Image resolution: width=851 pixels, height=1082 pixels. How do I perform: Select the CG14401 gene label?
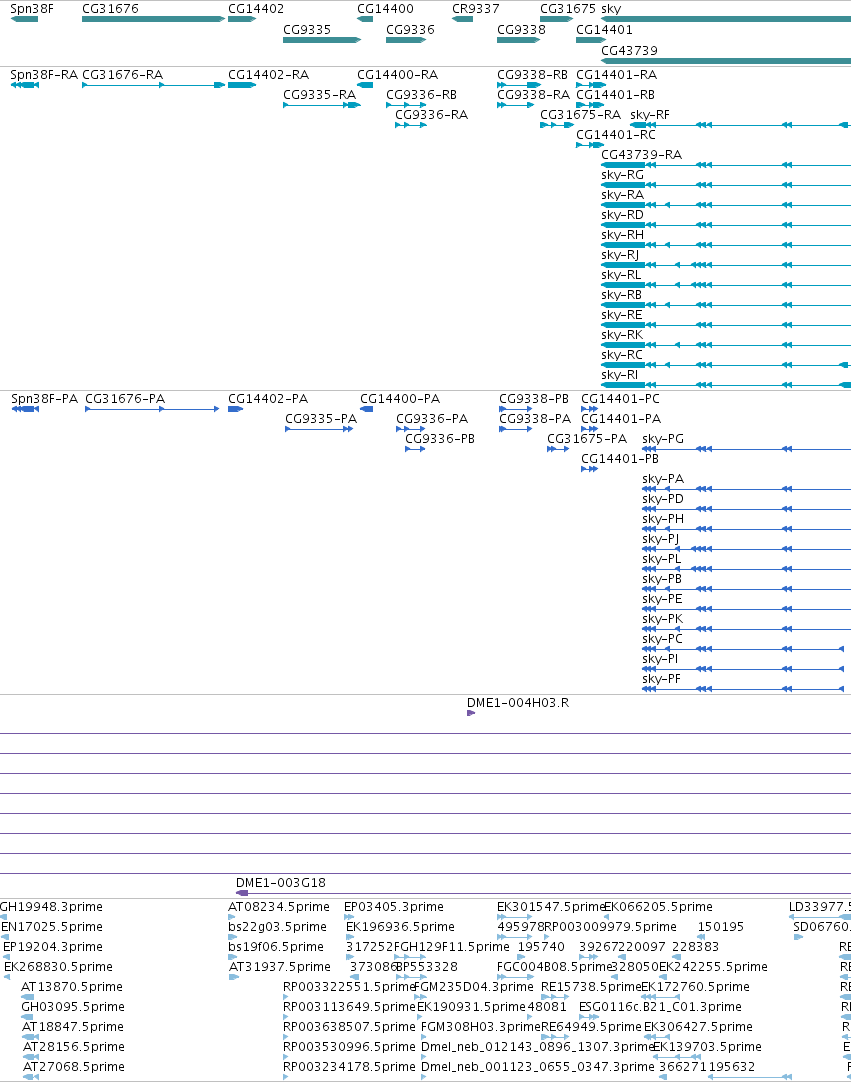click(605, 30)
